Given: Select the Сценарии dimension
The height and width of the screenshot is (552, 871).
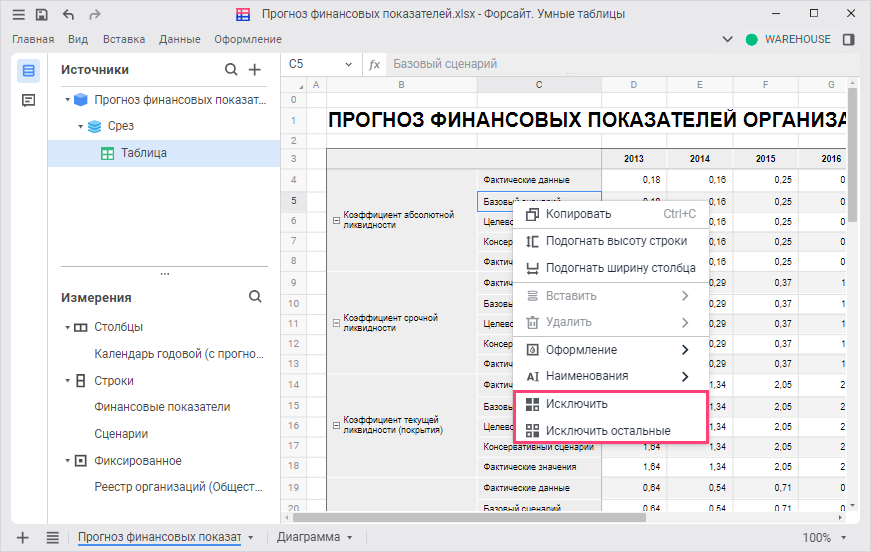Looking at the screenshot, I should (x=121, y=434).
